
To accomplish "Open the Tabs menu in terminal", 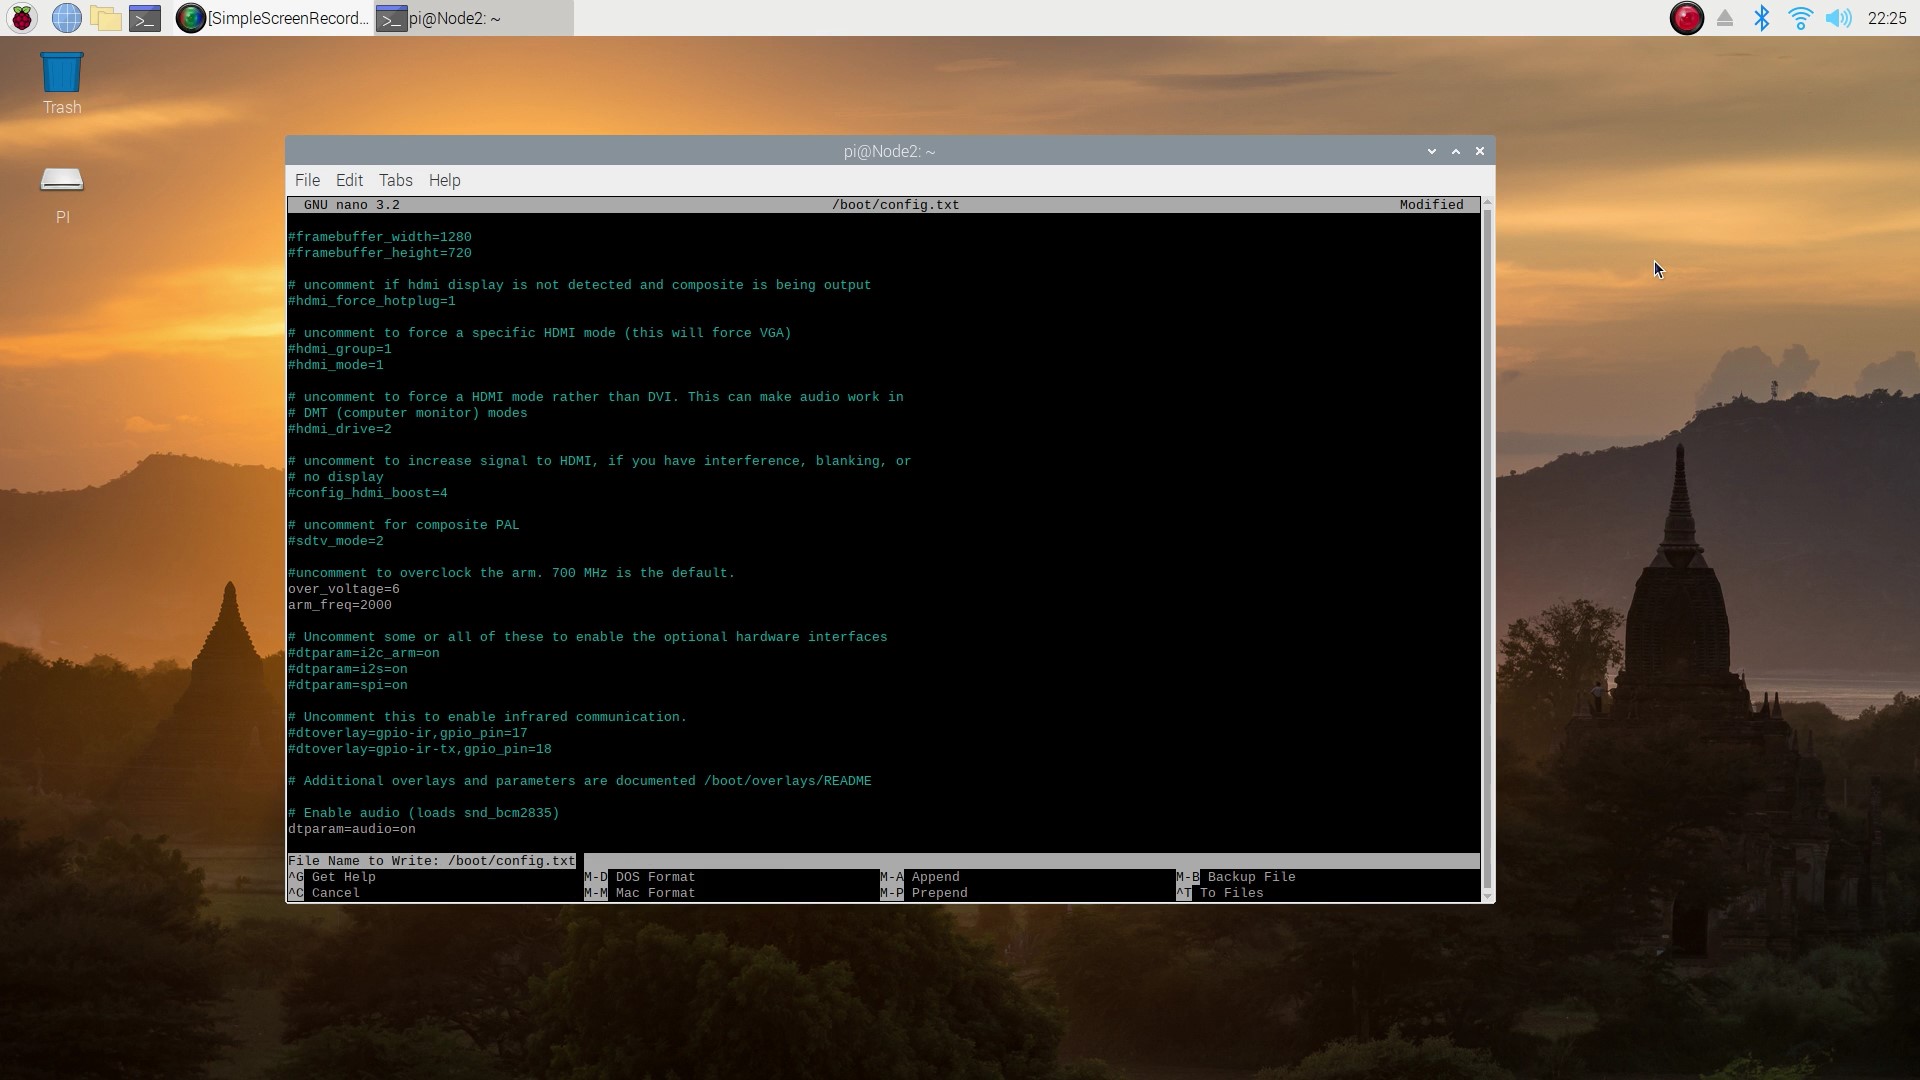I will coord(395,180).
